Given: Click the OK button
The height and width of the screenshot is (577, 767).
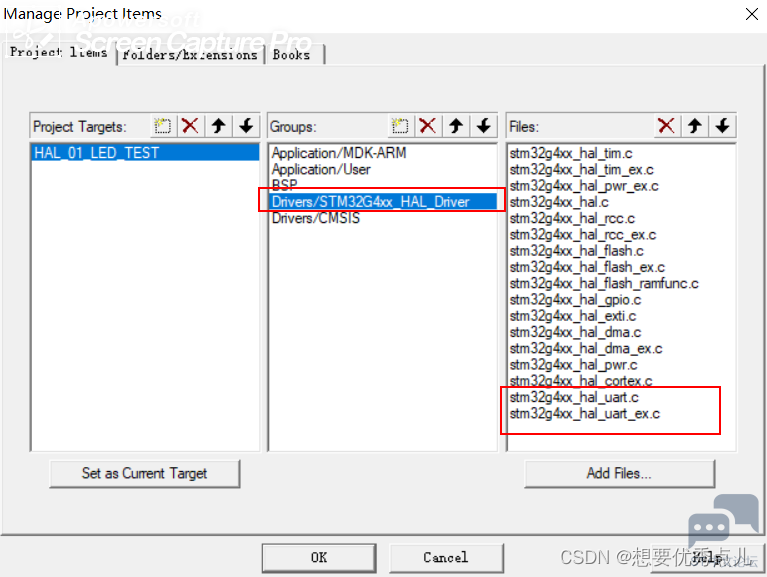Looking at the screenshot, I should 319,557.
